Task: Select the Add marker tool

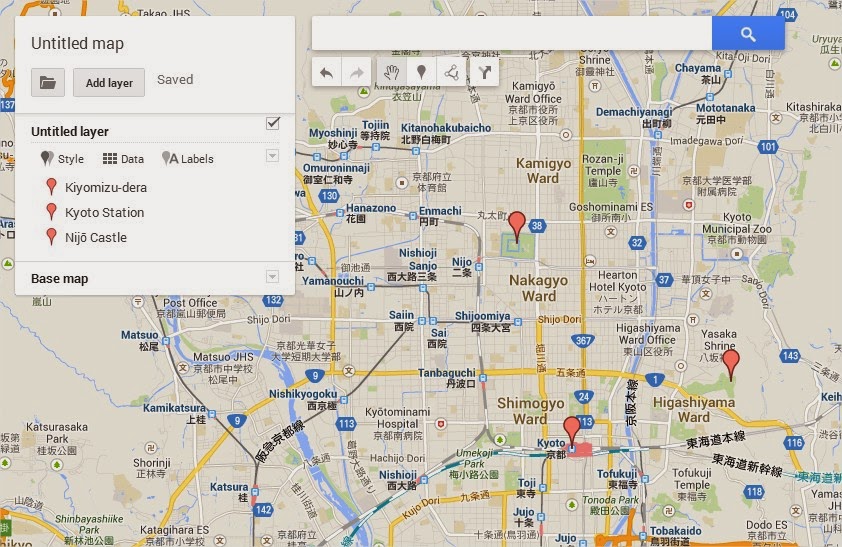Action: pos(422,72)
